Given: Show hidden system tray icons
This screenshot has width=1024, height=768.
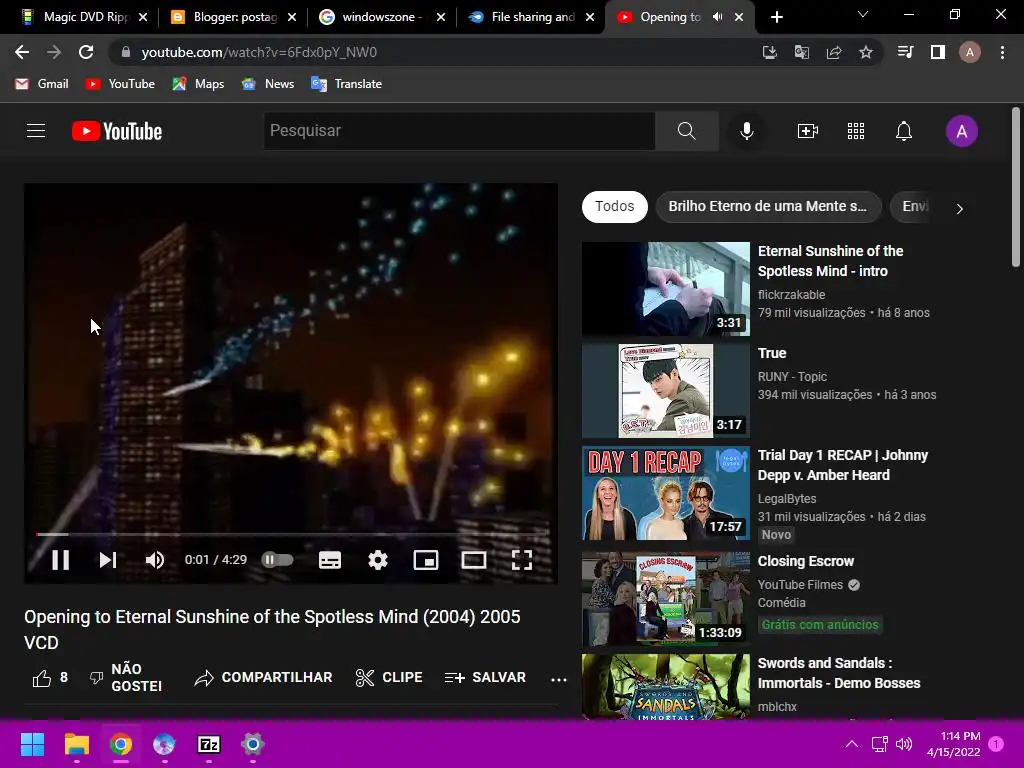Looking at the screenshot, I should 852,744.
